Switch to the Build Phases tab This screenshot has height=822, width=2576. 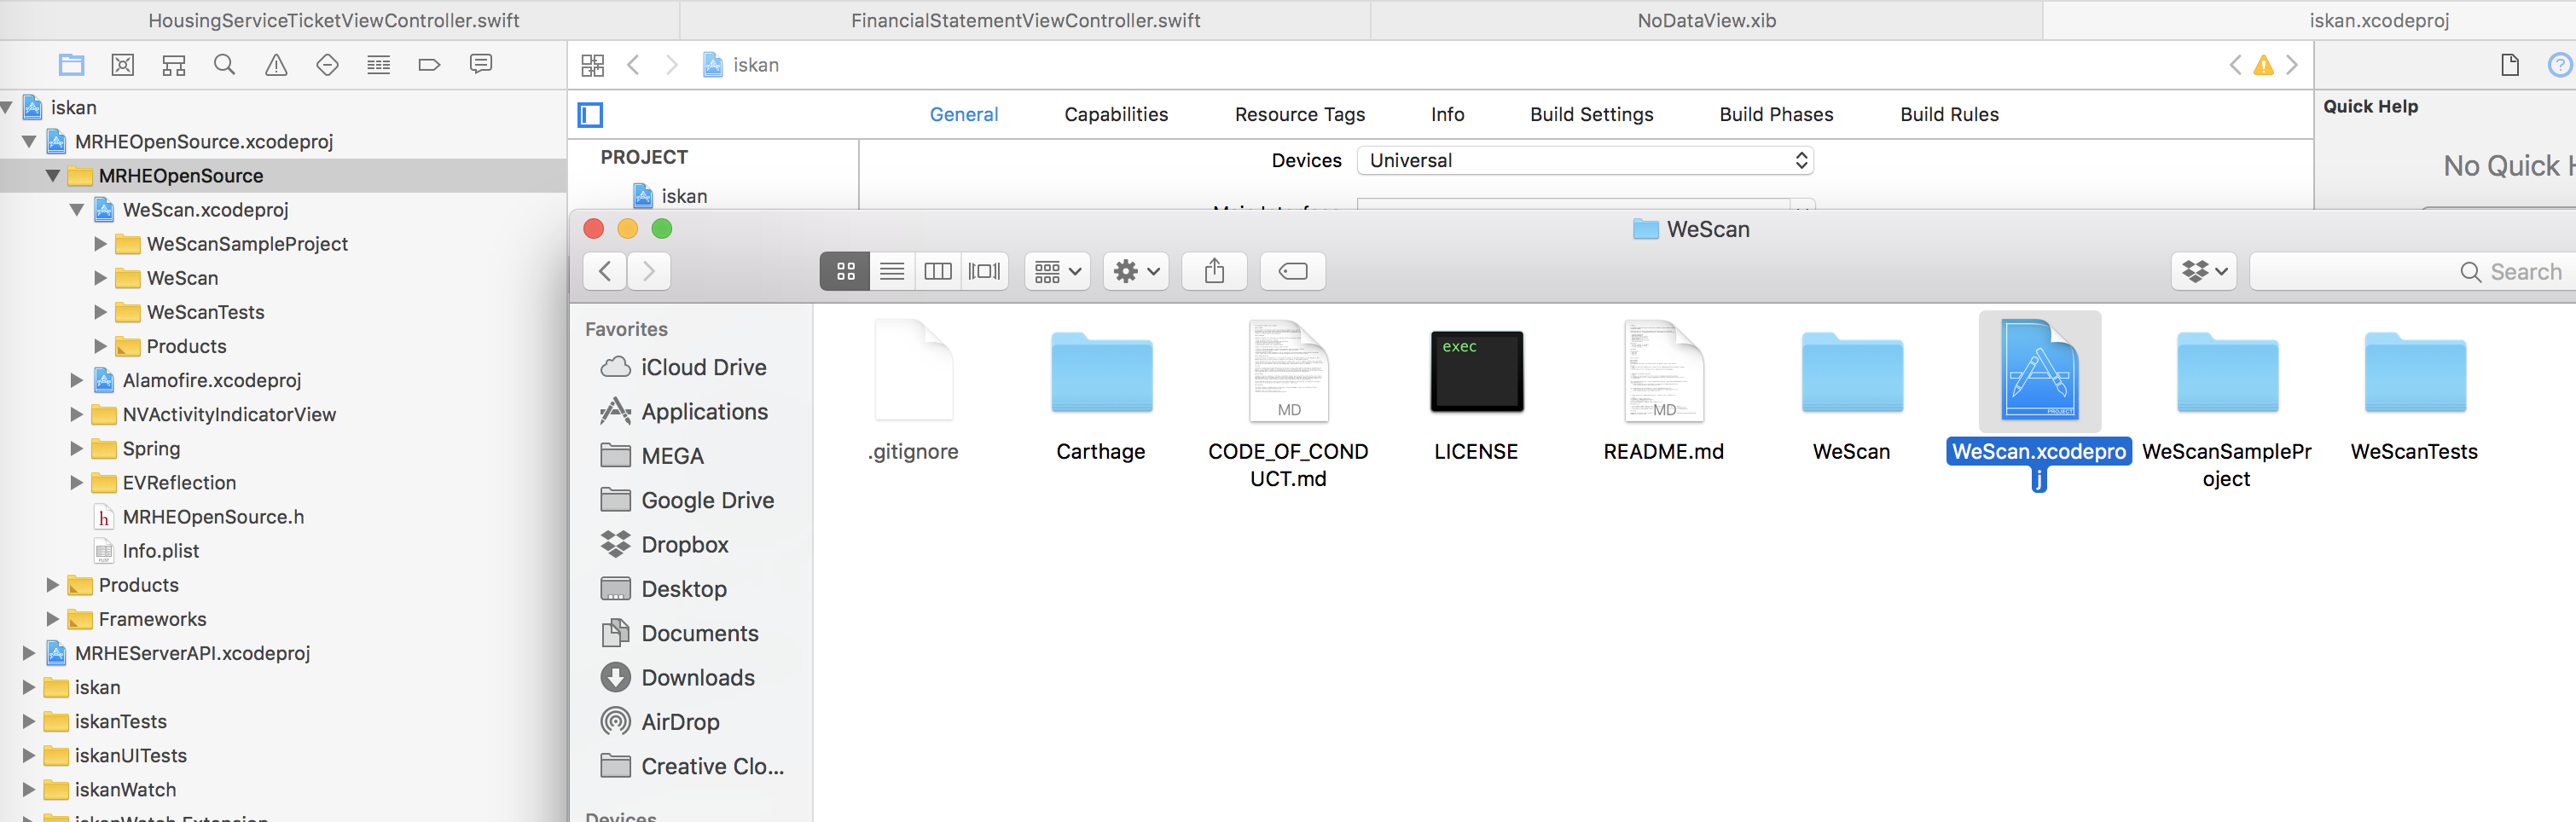point(1776,115)
